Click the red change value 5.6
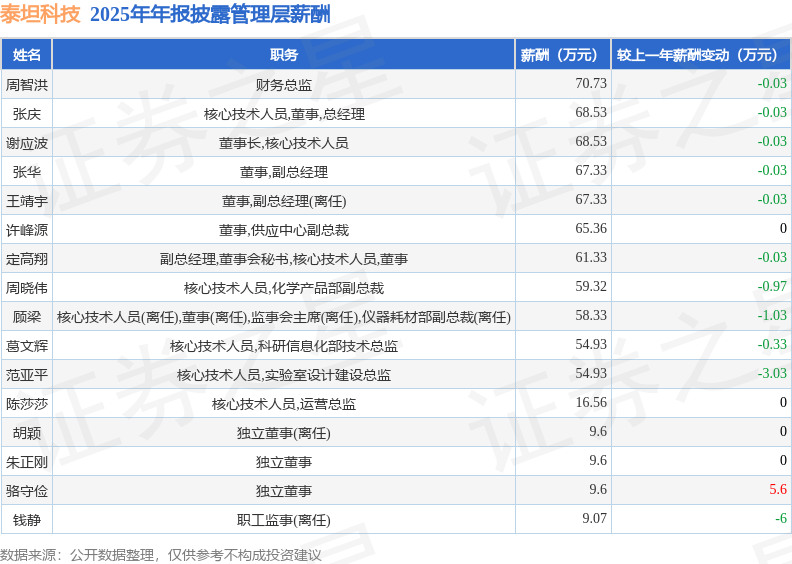This screenshot has height=564, width=792. (x=778, y=489)
